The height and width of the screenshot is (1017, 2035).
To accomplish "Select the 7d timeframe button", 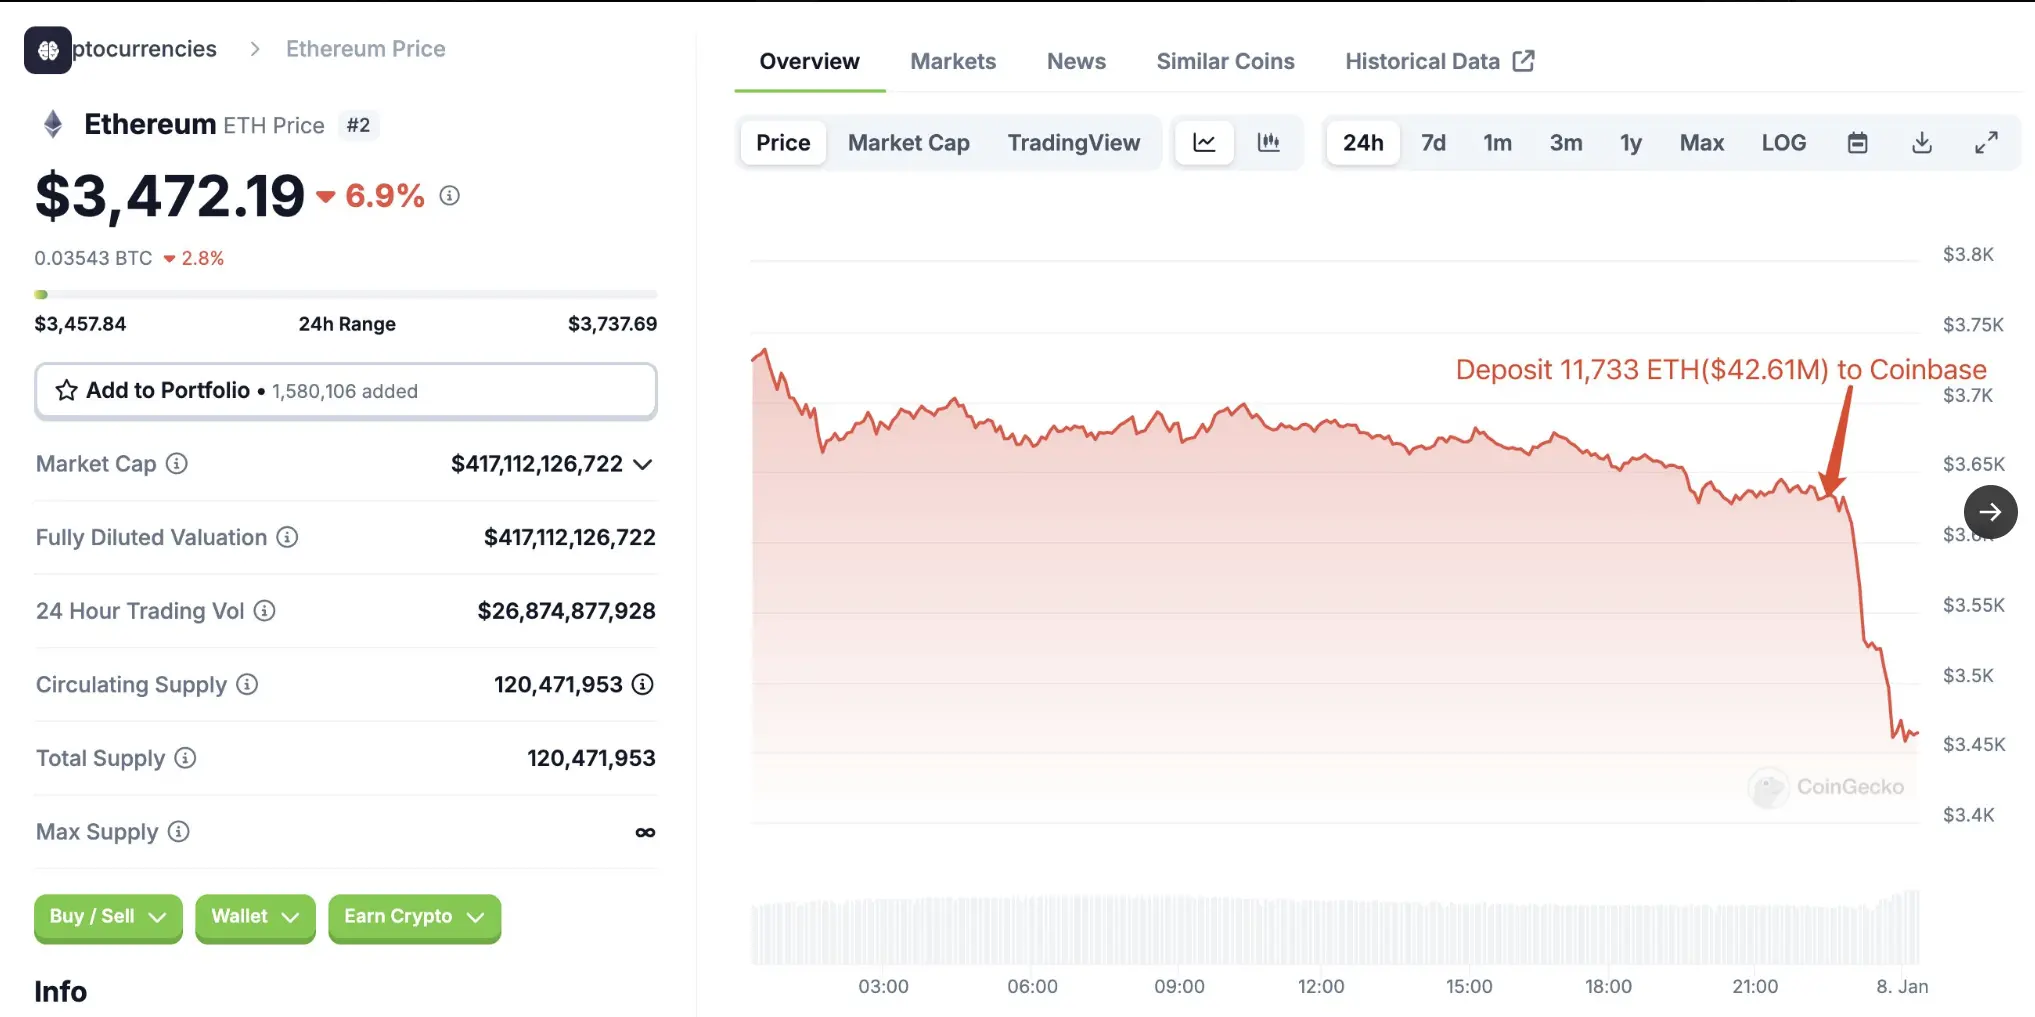I will (1433, 142).
